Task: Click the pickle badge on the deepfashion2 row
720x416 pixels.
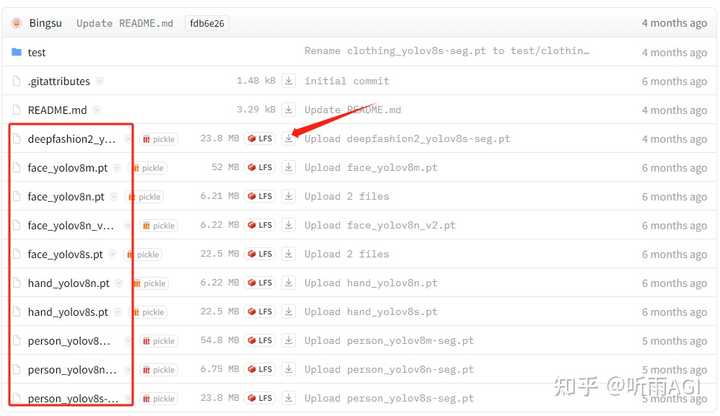Action: (159, 139)
